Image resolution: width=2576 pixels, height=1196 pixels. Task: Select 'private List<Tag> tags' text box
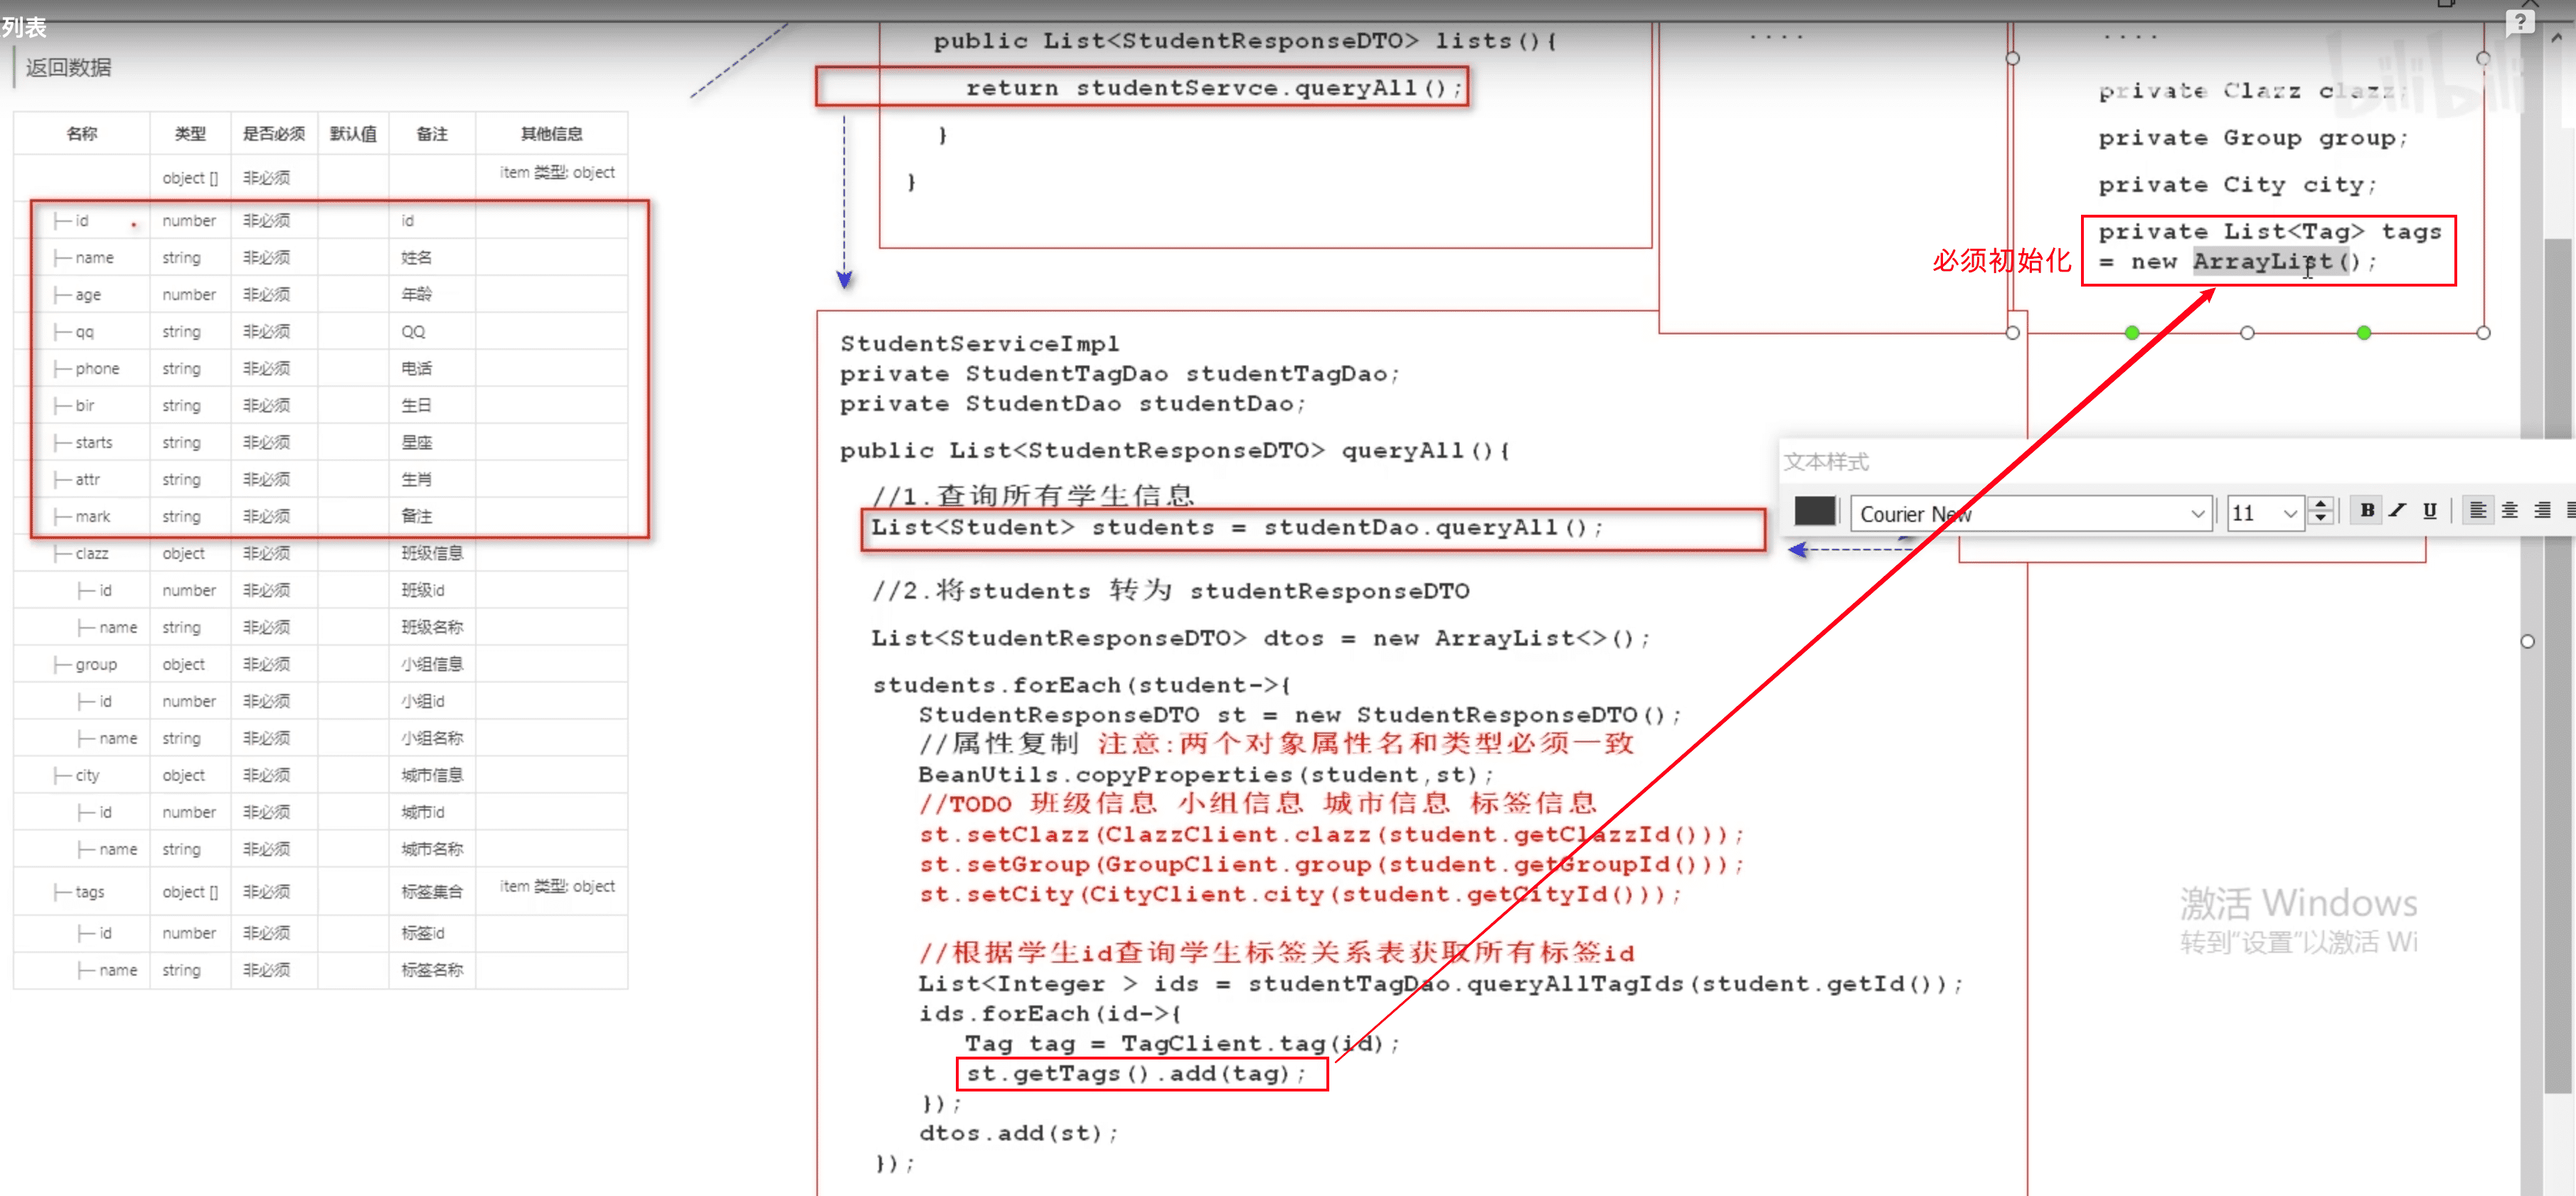tap(2269, 250)
